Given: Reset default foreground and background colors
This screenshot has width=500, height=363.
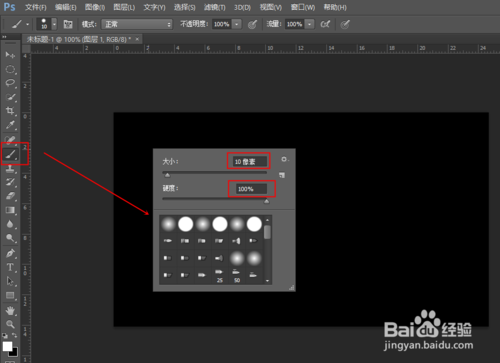Looking at the screenshot, I should pos(5,335).
